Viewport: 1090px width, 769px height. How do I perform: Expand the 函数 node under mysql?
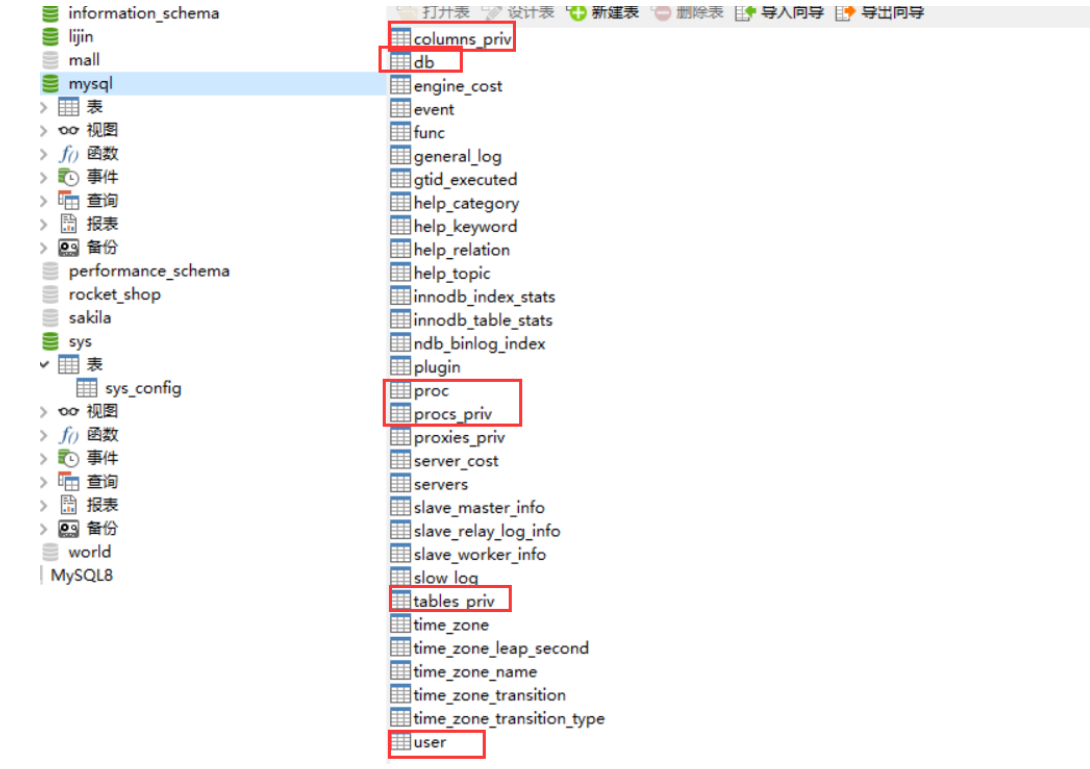click(x=44, y=154)
